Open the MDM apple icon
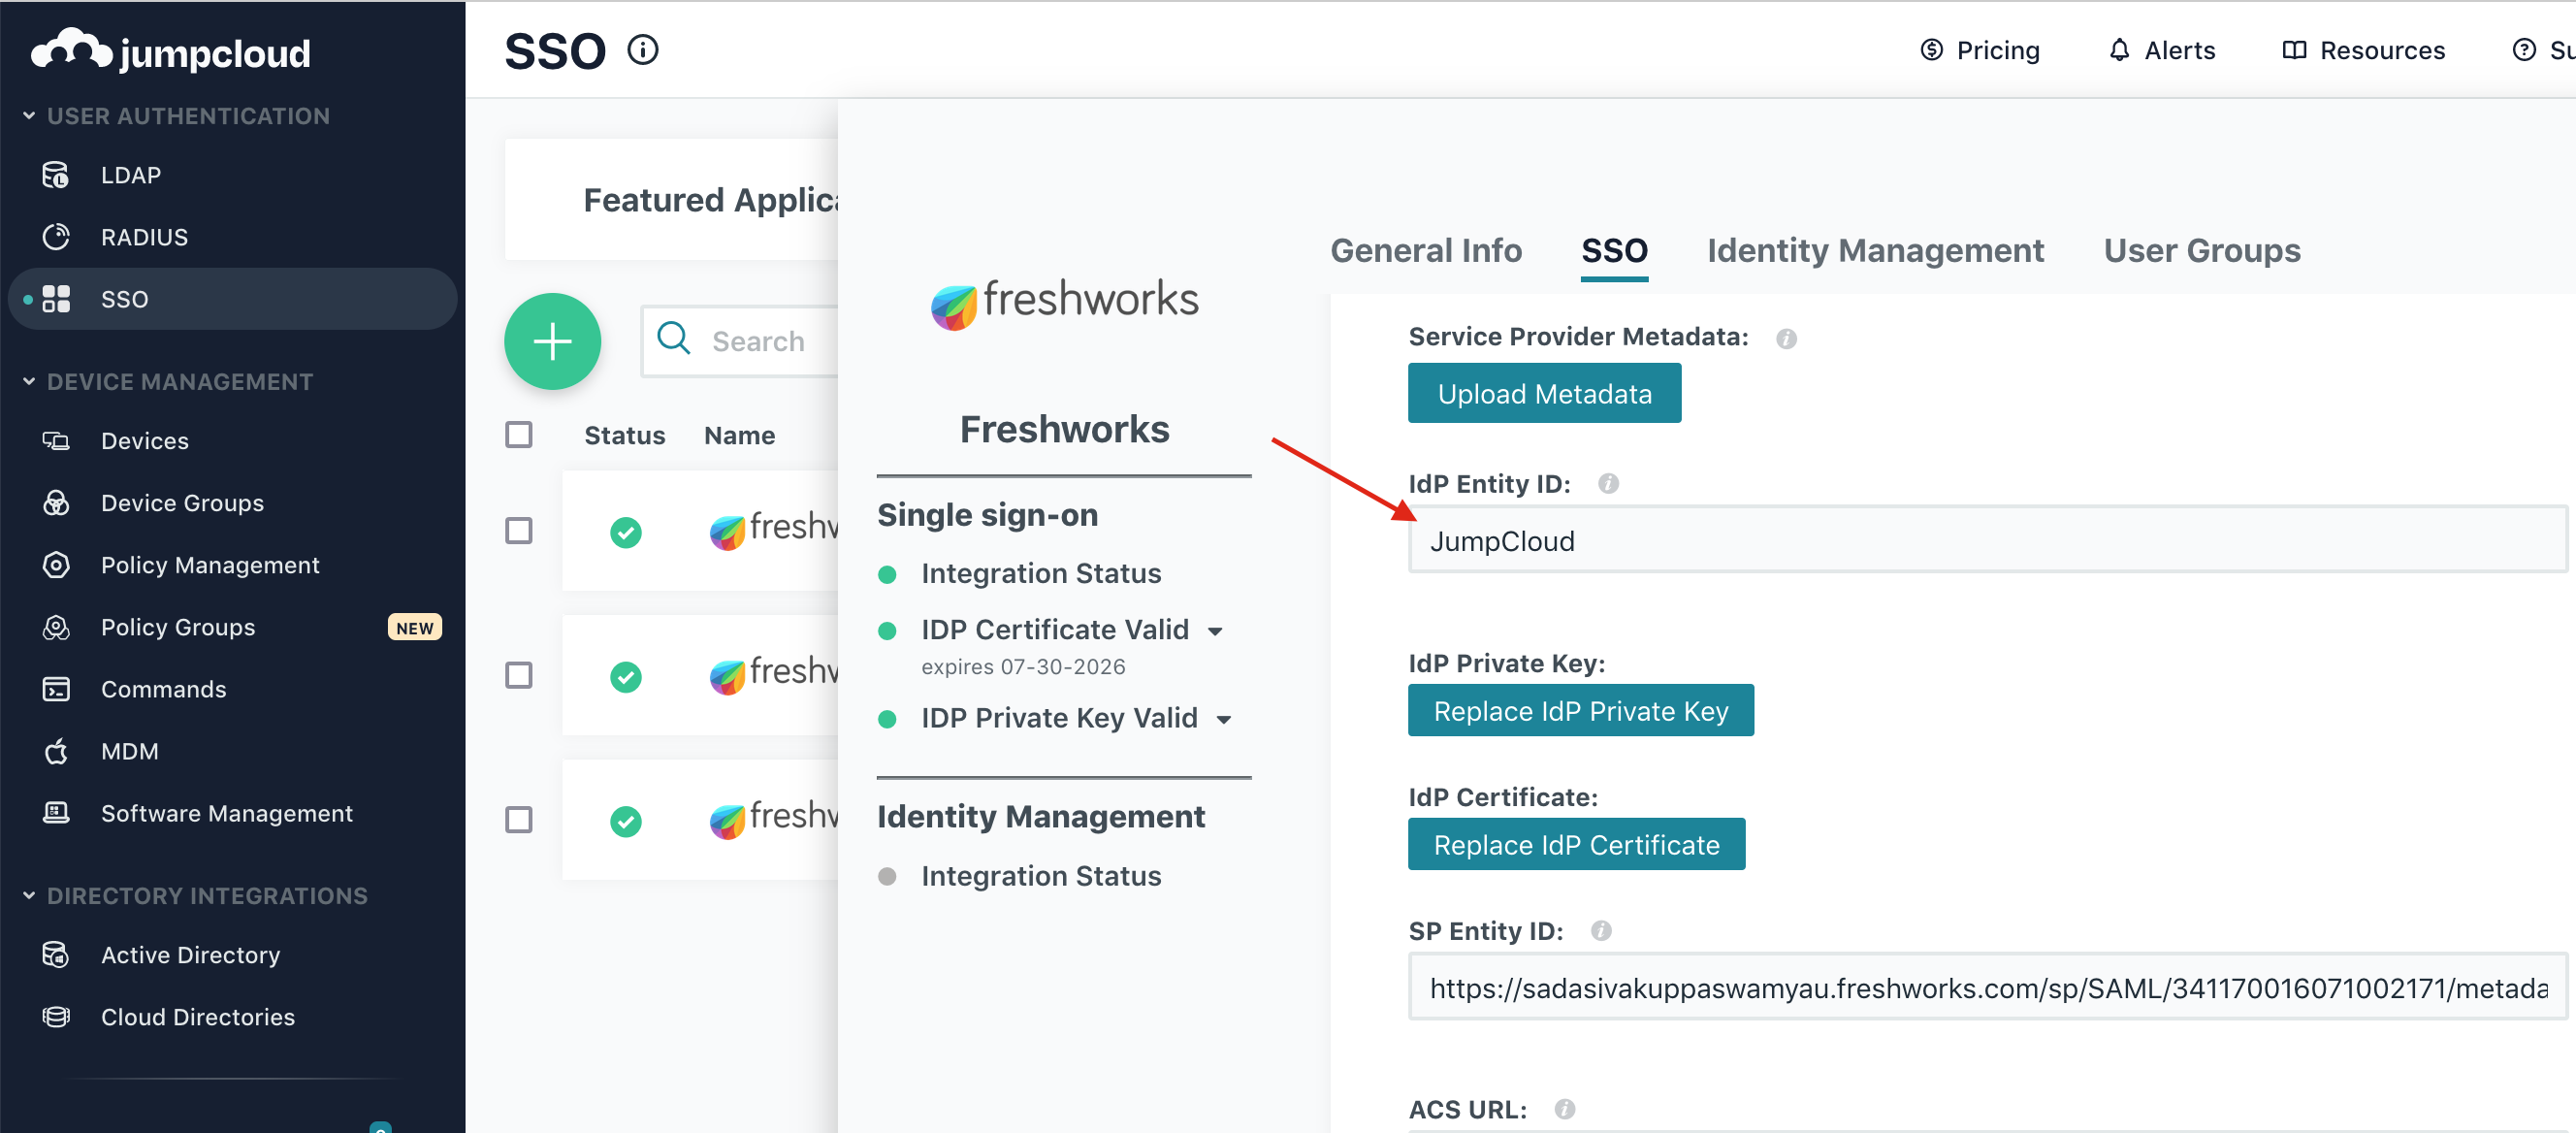This screenshot has width=2576, height=1133. pyautogui.click(x=56, y=751)
